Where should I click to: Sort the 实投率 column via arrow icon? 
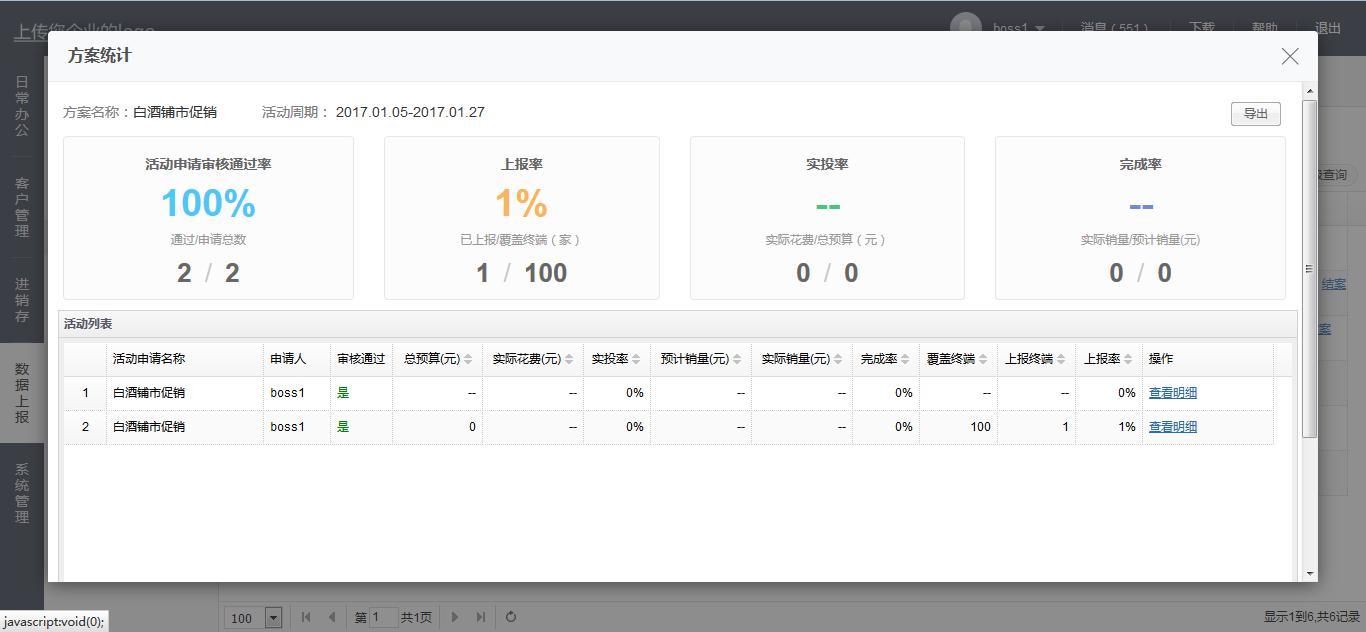coord(636,360)
